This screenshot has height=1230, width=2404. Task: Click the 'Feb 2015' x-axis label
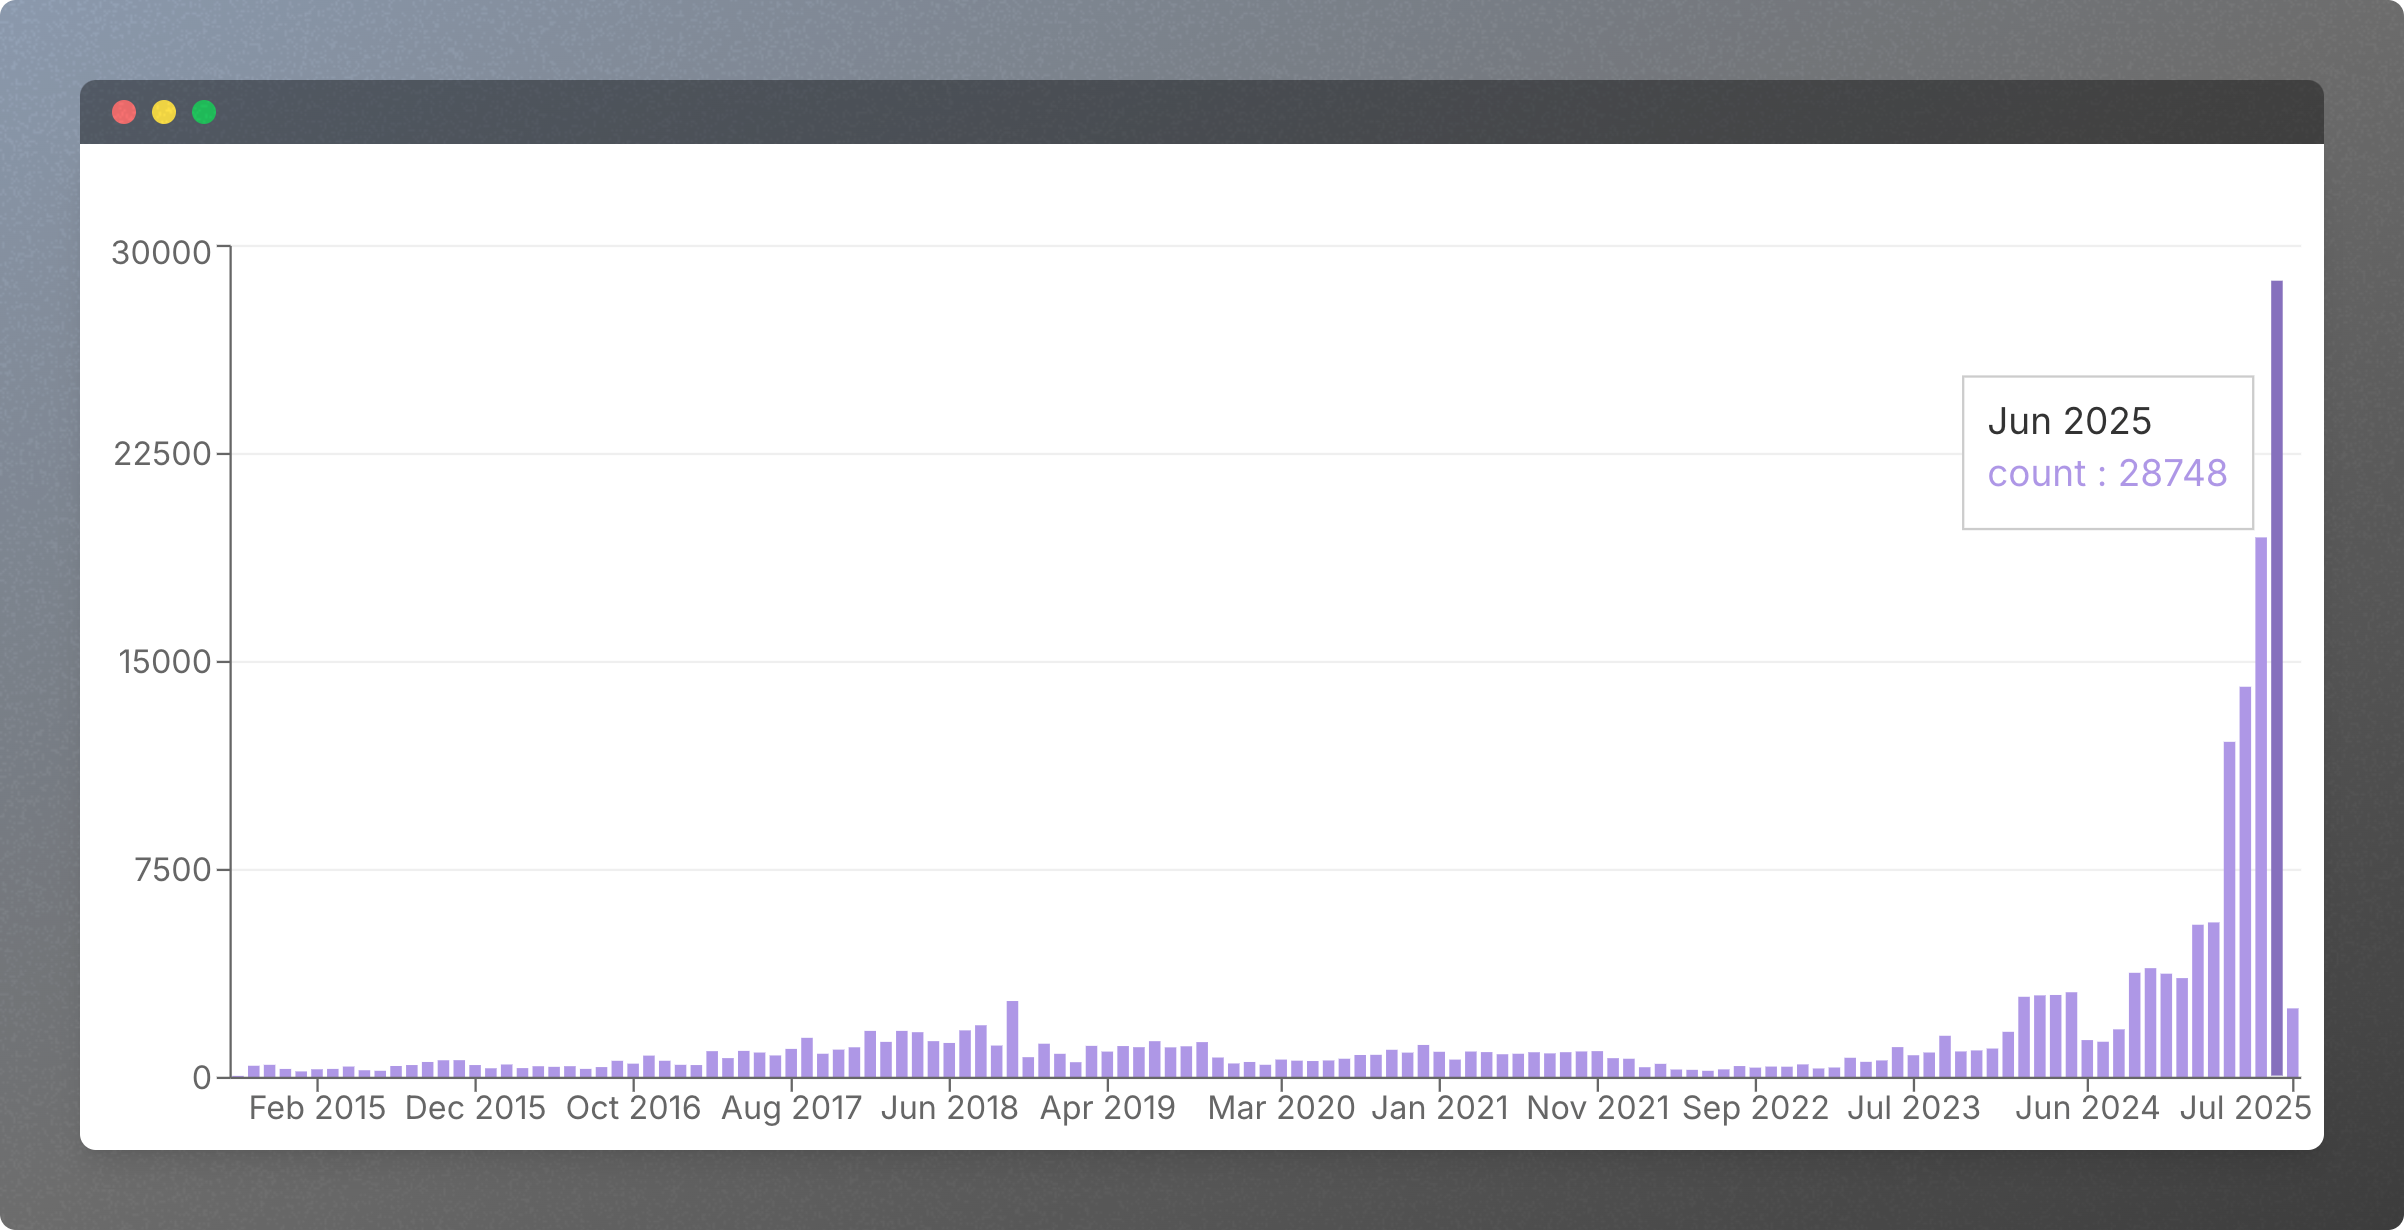[317, 1108]
